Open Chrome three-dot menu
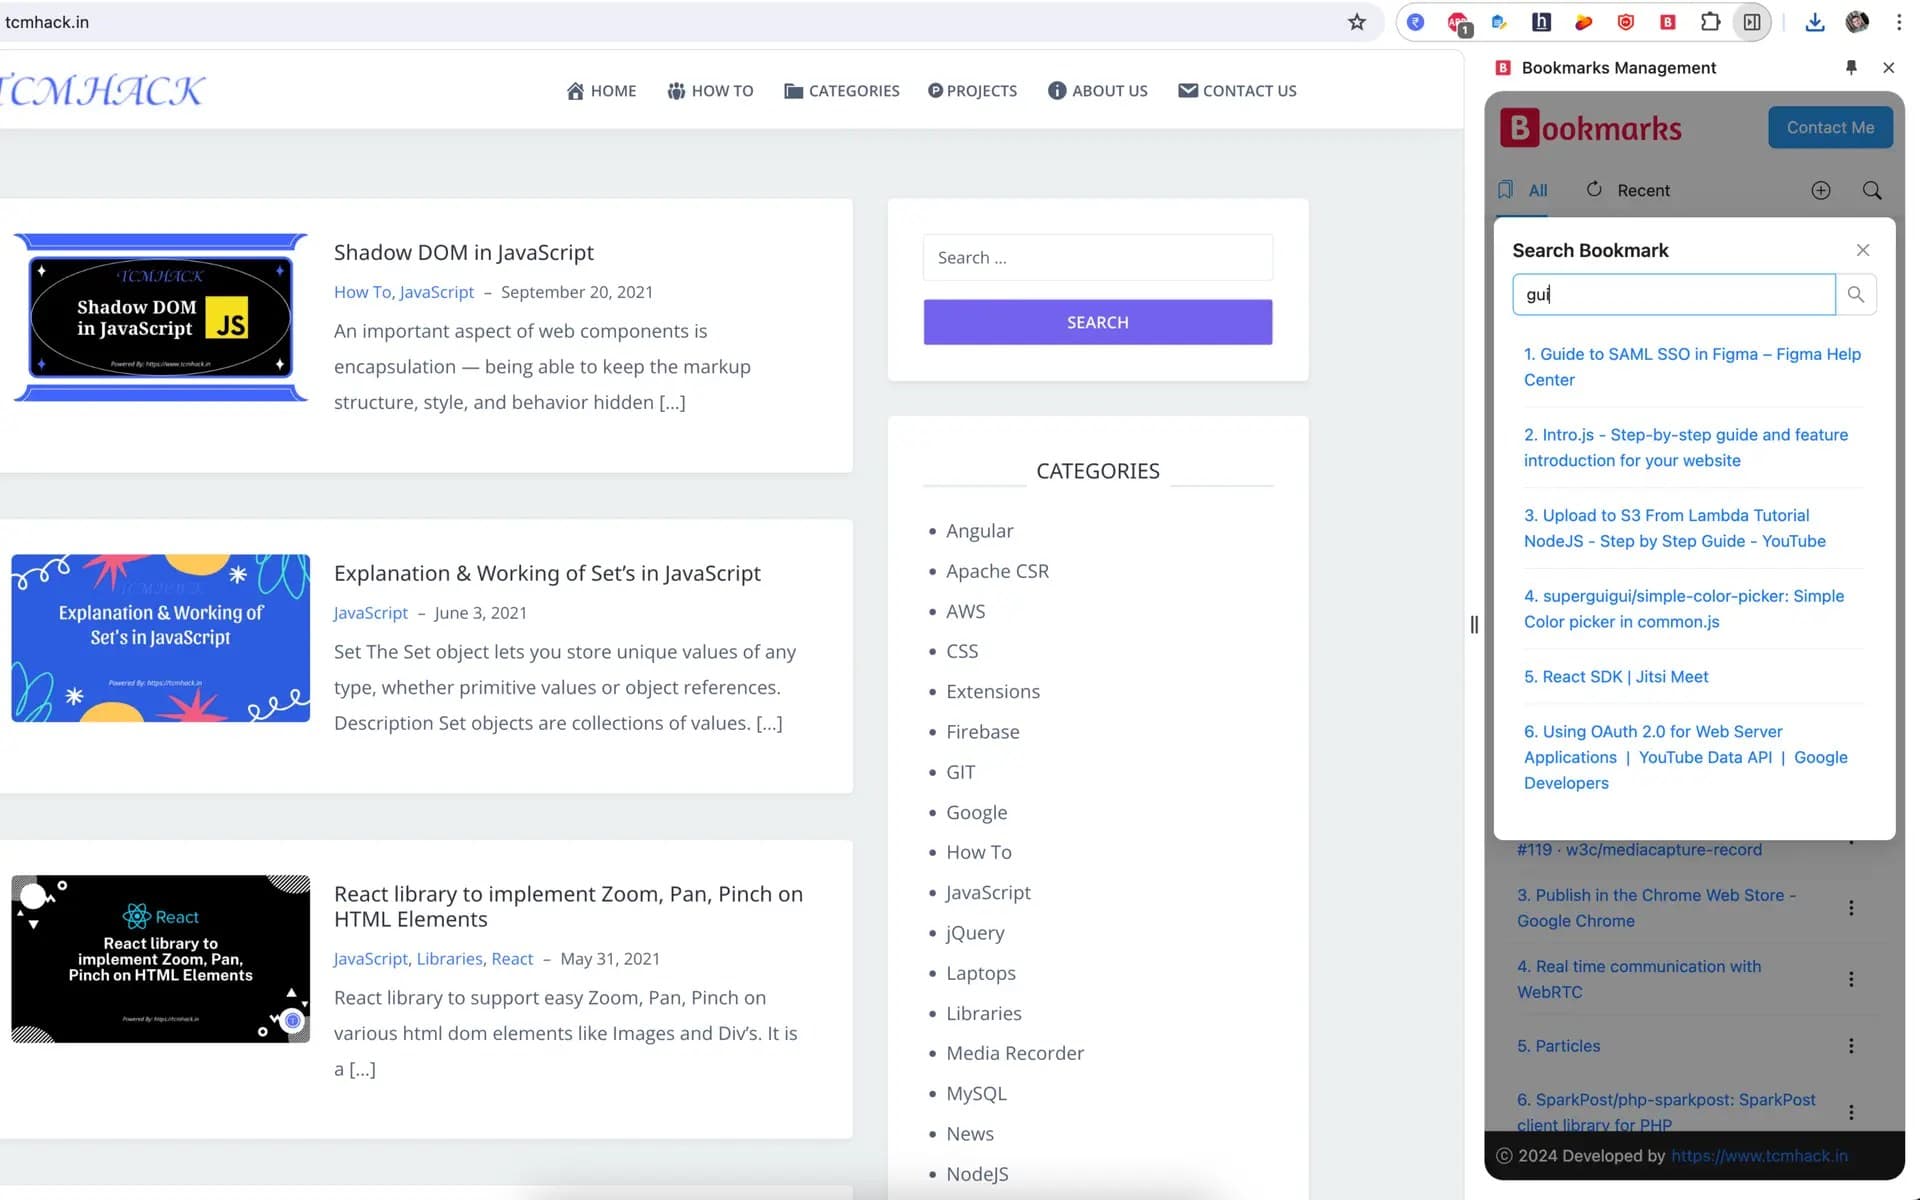The height and width of the screenshot is (1200, 1920). click(1899, 22)
